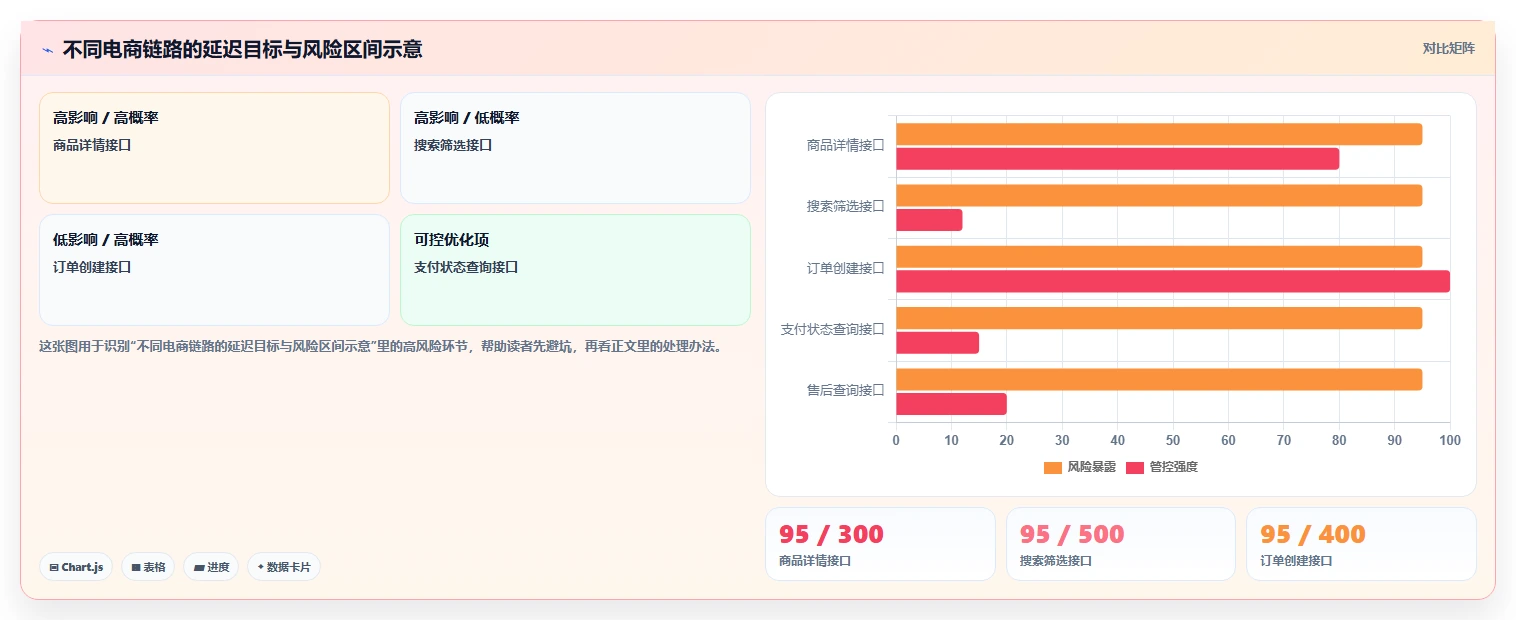Click the orange bar for 订单创建接口
The width and height of the screenshot is (1516, 620).
coord(1159,257)
